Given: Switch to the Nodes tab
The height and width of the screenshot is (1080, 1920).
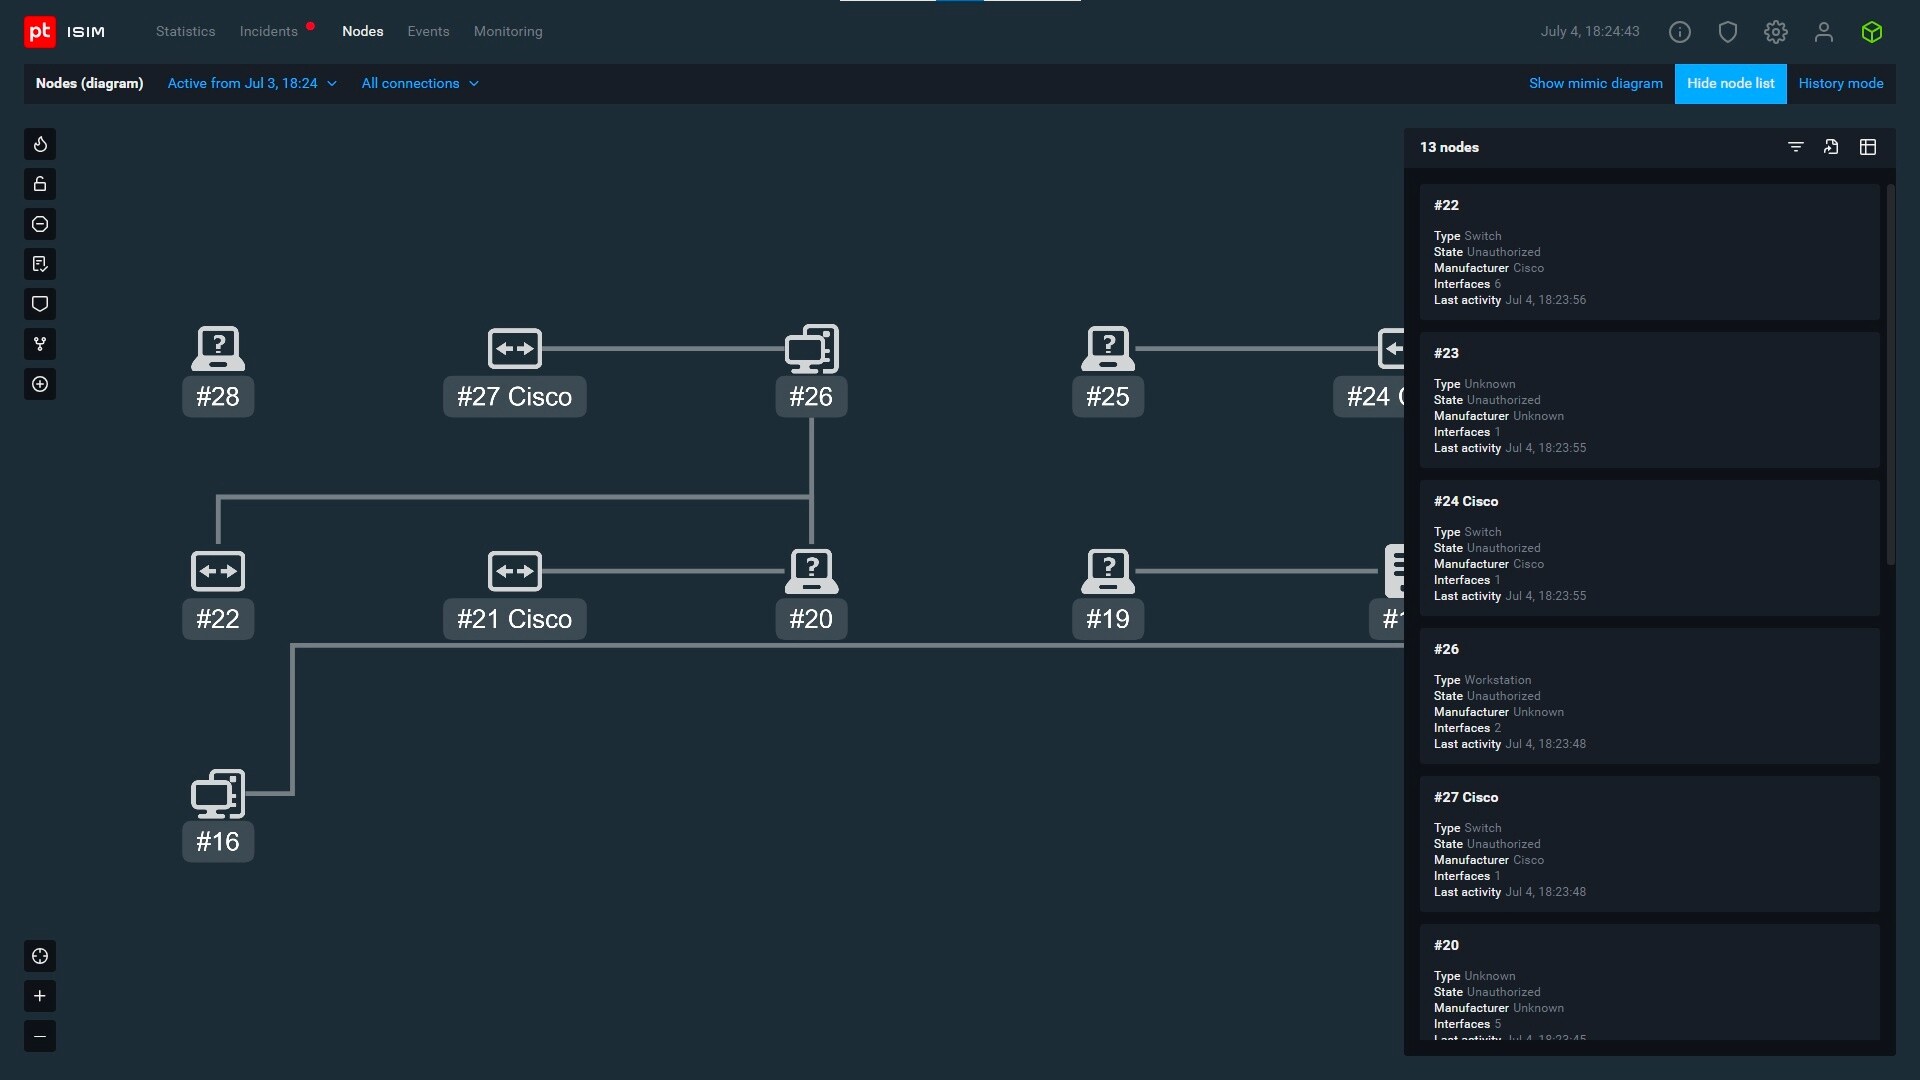Looking at the screenshot, I should click(x=363, y=31).
